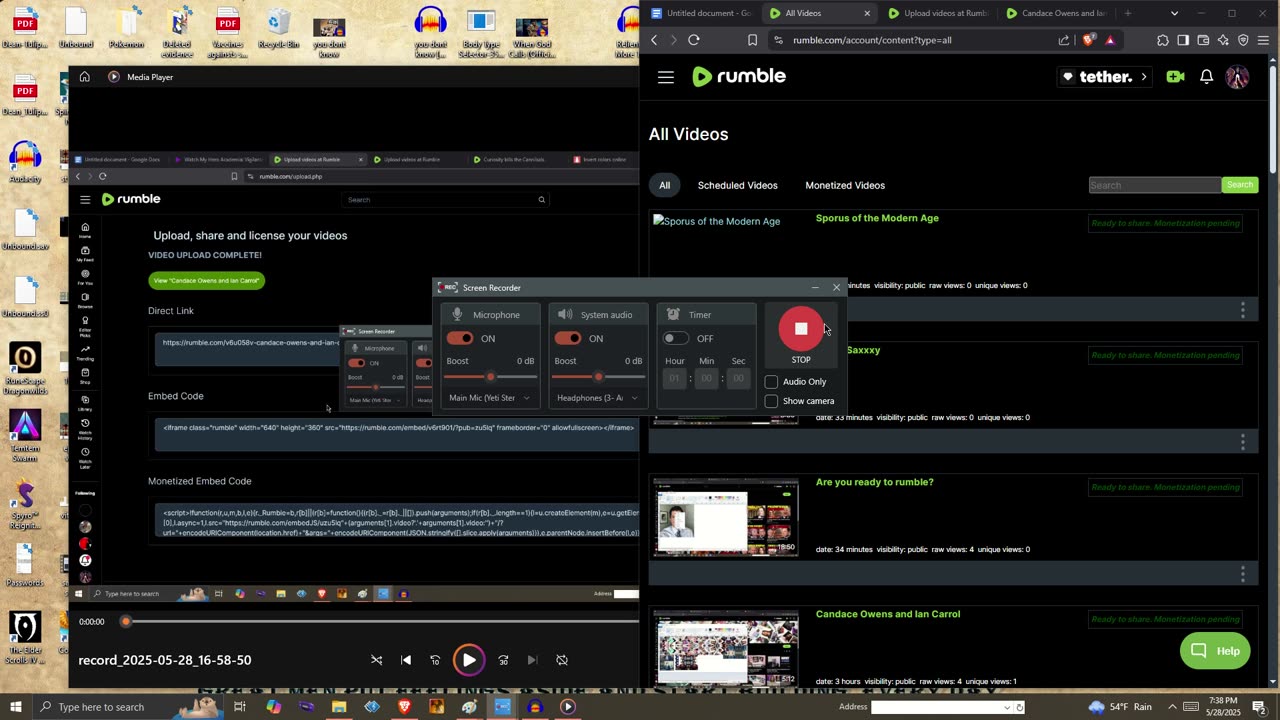Open the browser extensions puzzle icon

pyautogui.click(x=1163, y=40)
